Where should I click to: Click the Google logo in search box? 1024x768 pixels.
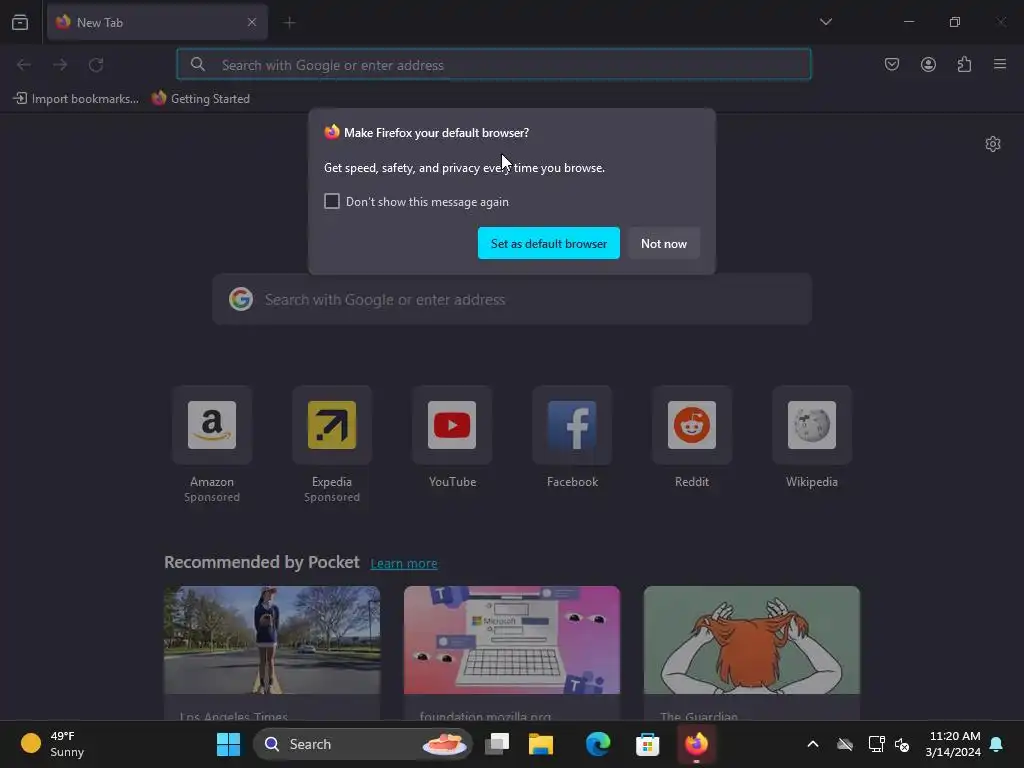[241, 299]
